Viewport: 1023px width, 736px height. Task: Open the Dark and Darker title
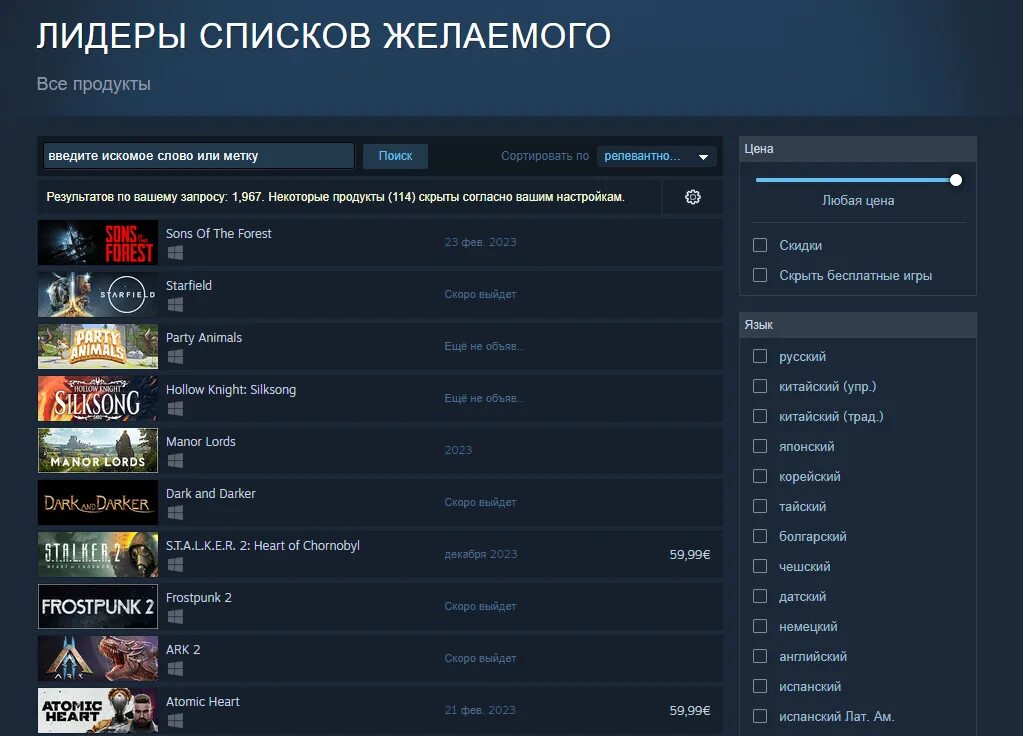coord(211,494)
